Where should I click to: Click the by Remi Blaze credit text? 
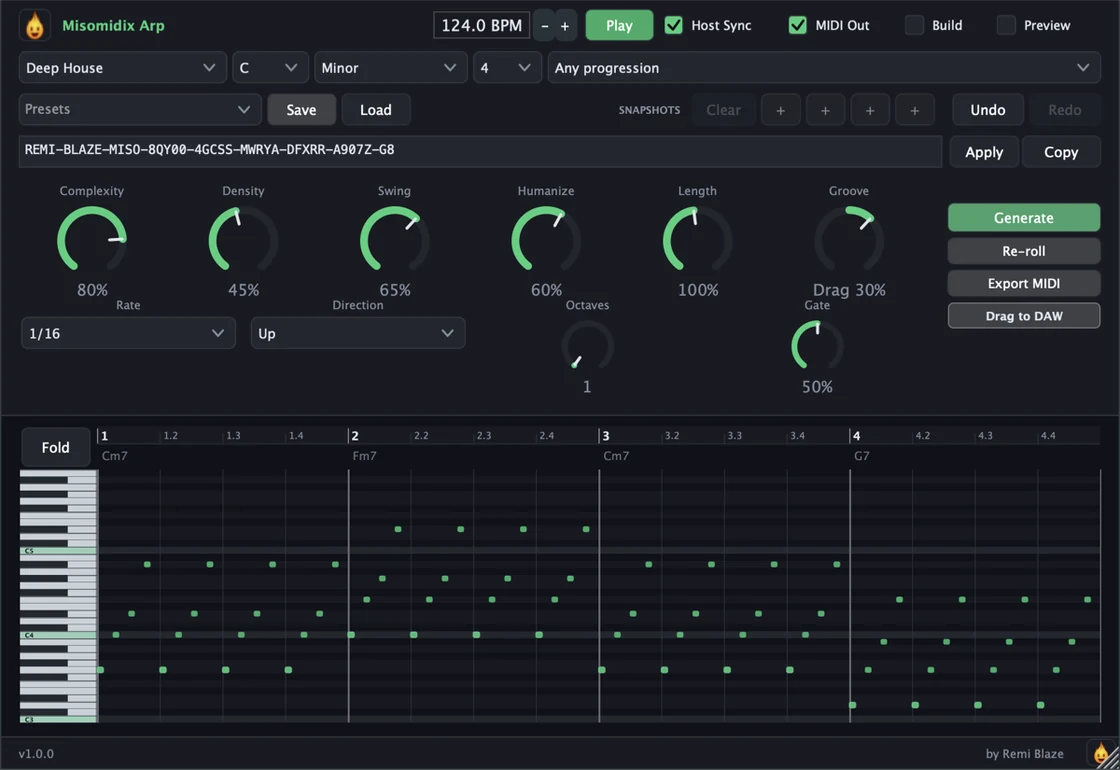(1024, 754)
